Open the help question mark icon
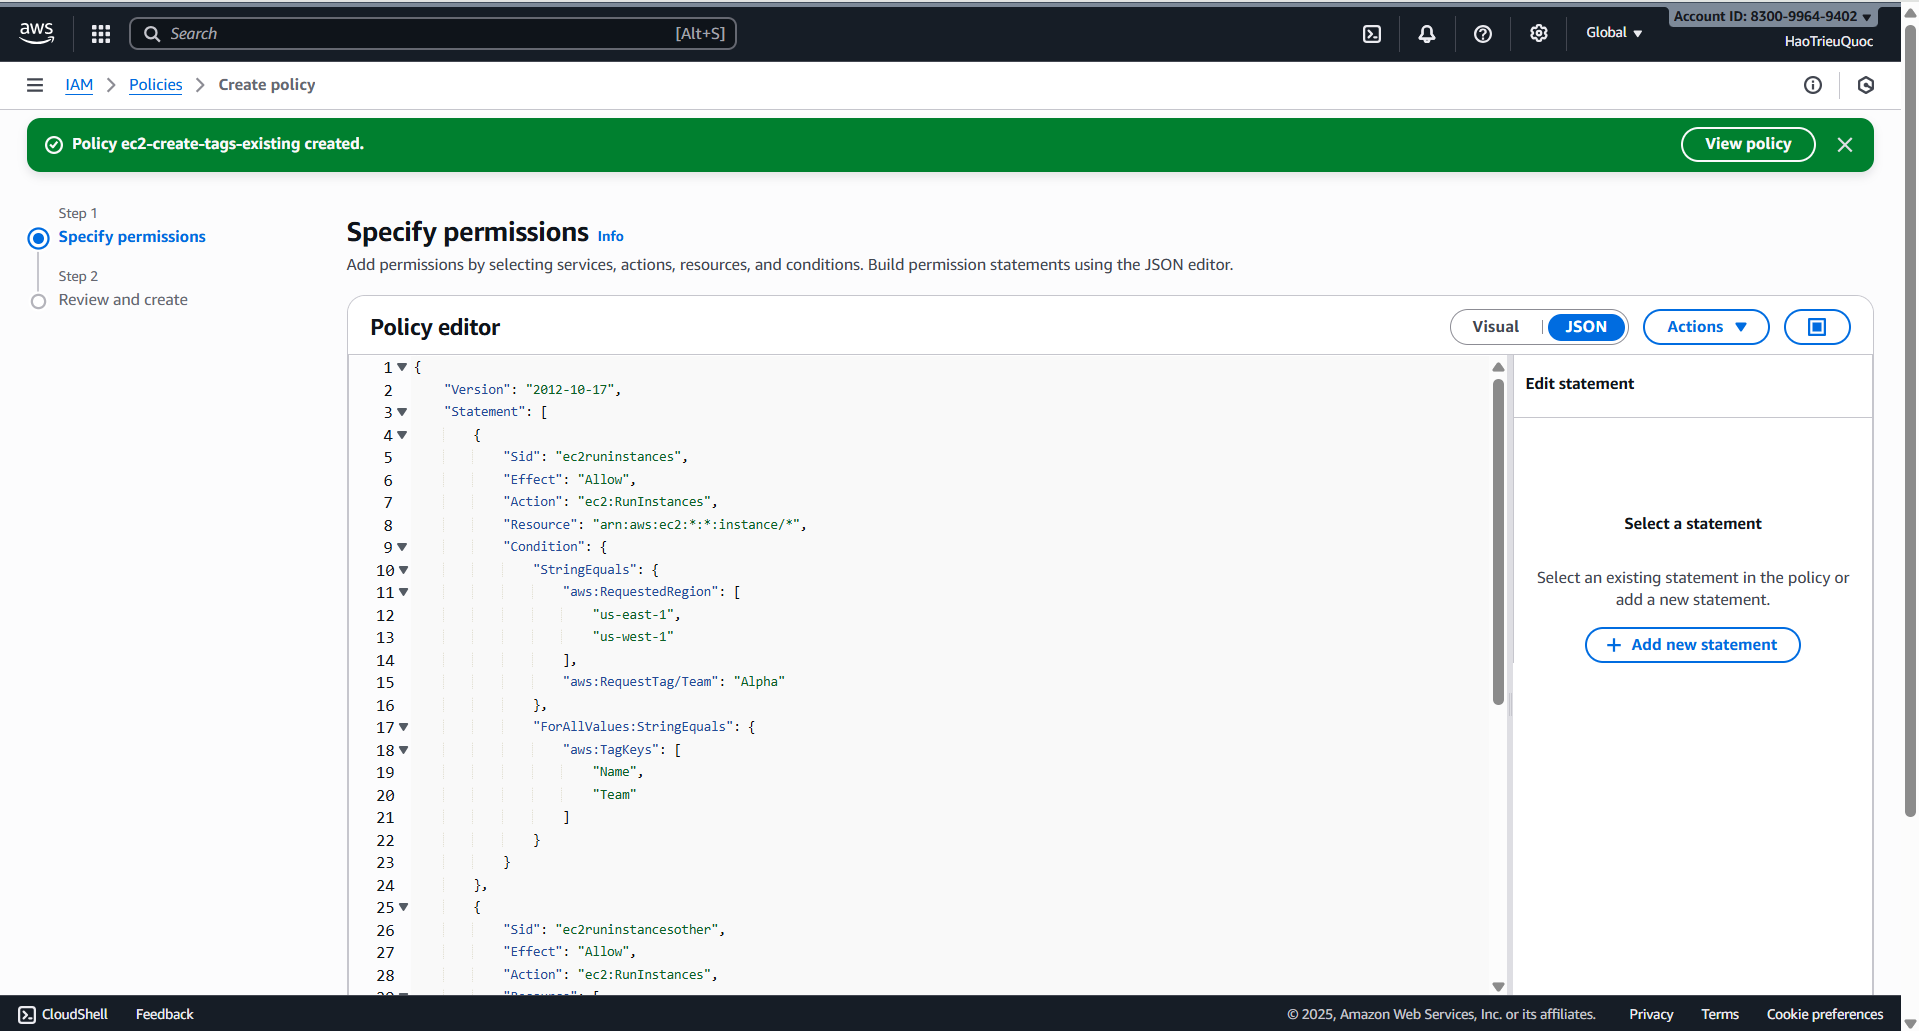This screenshot has height=1031, width=1919. click(x=1482, y=33)
